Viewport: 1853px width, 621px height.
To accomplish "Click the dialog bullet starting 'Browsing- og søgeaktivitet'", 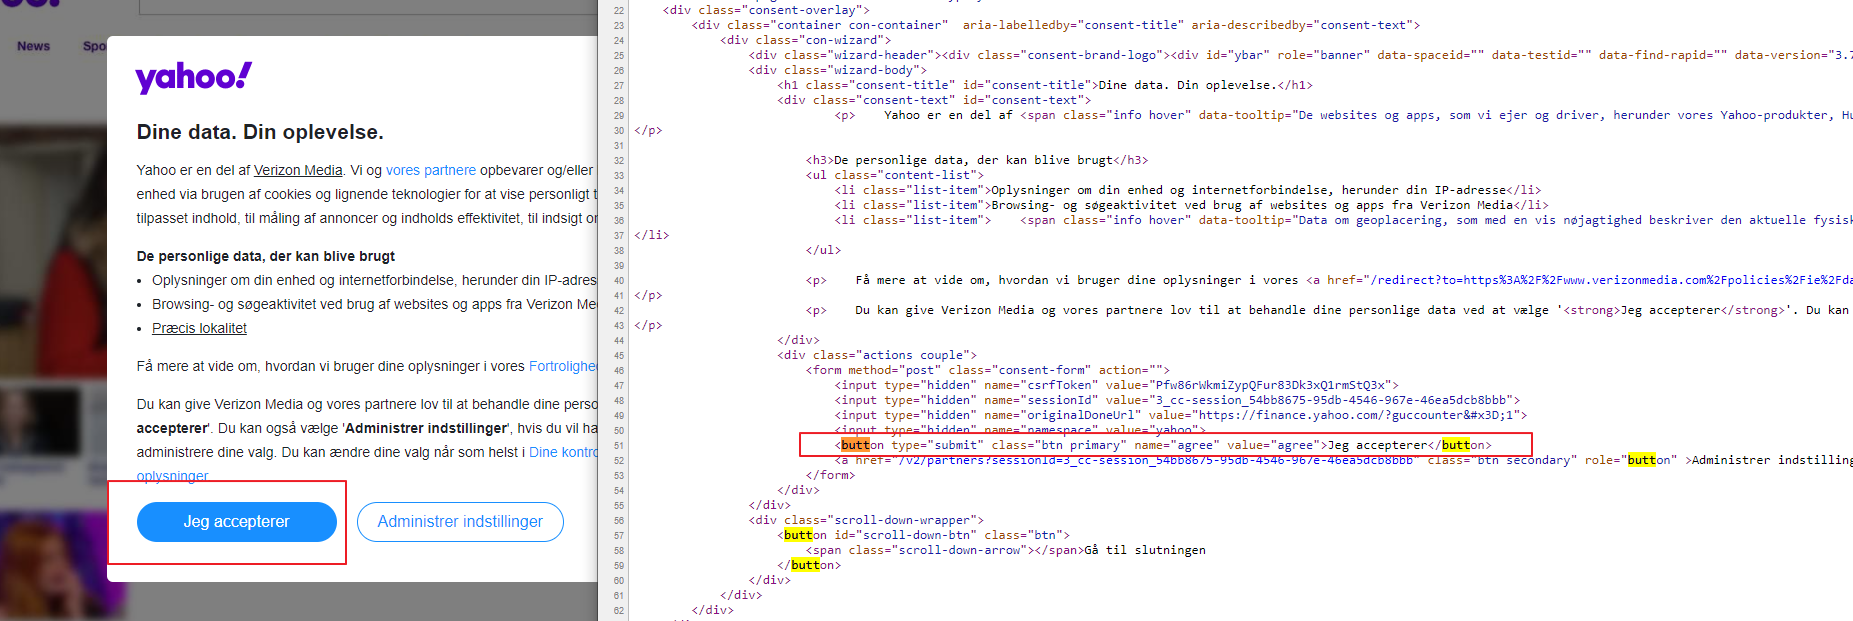I will pyautogui.click(x=374, y=304).
